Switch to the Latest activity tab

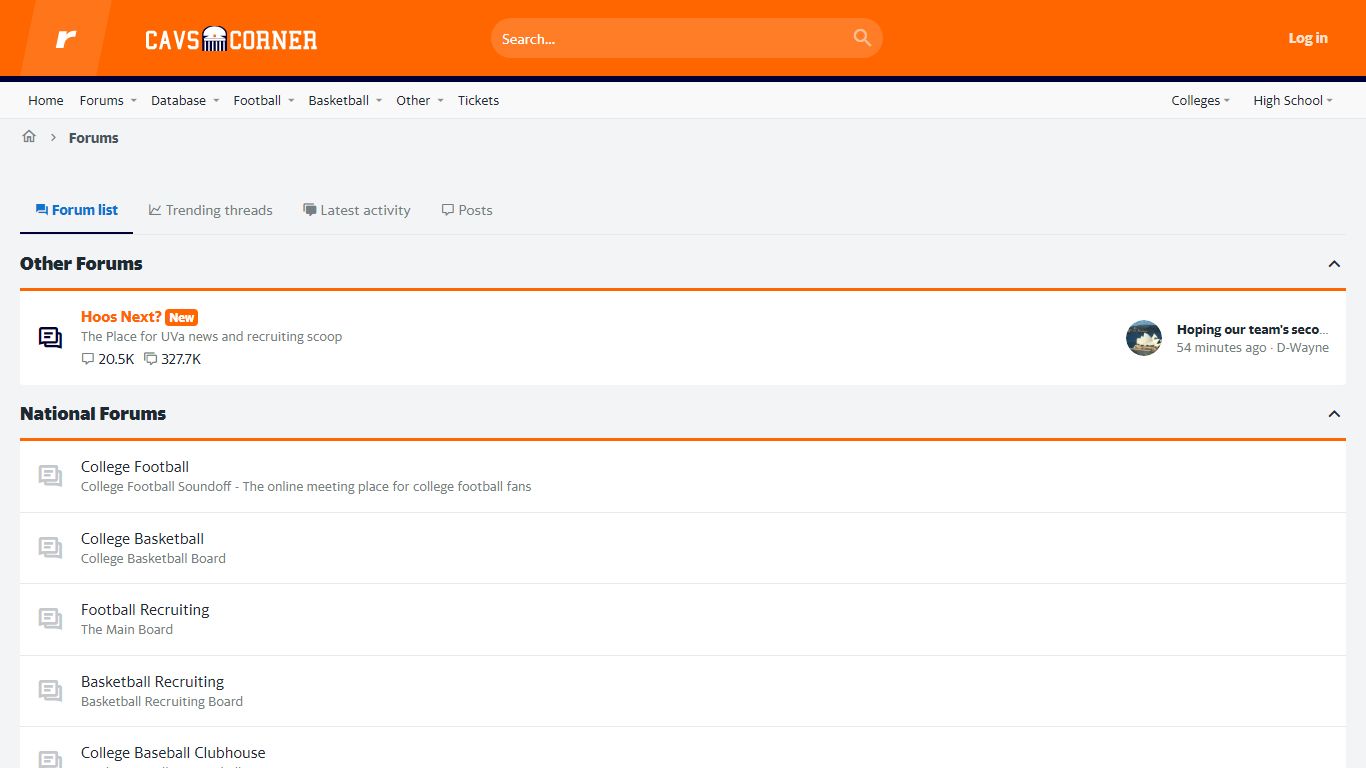point(357,210)
